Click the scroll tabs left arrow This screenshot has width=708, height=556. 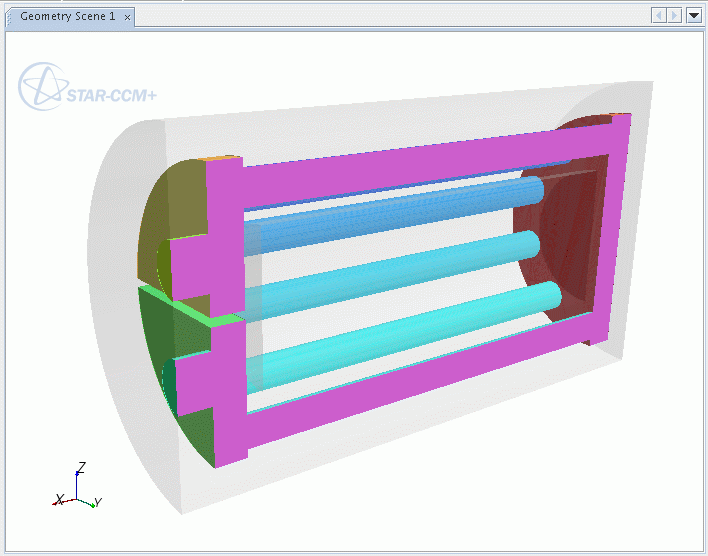(x=659, y=15)
